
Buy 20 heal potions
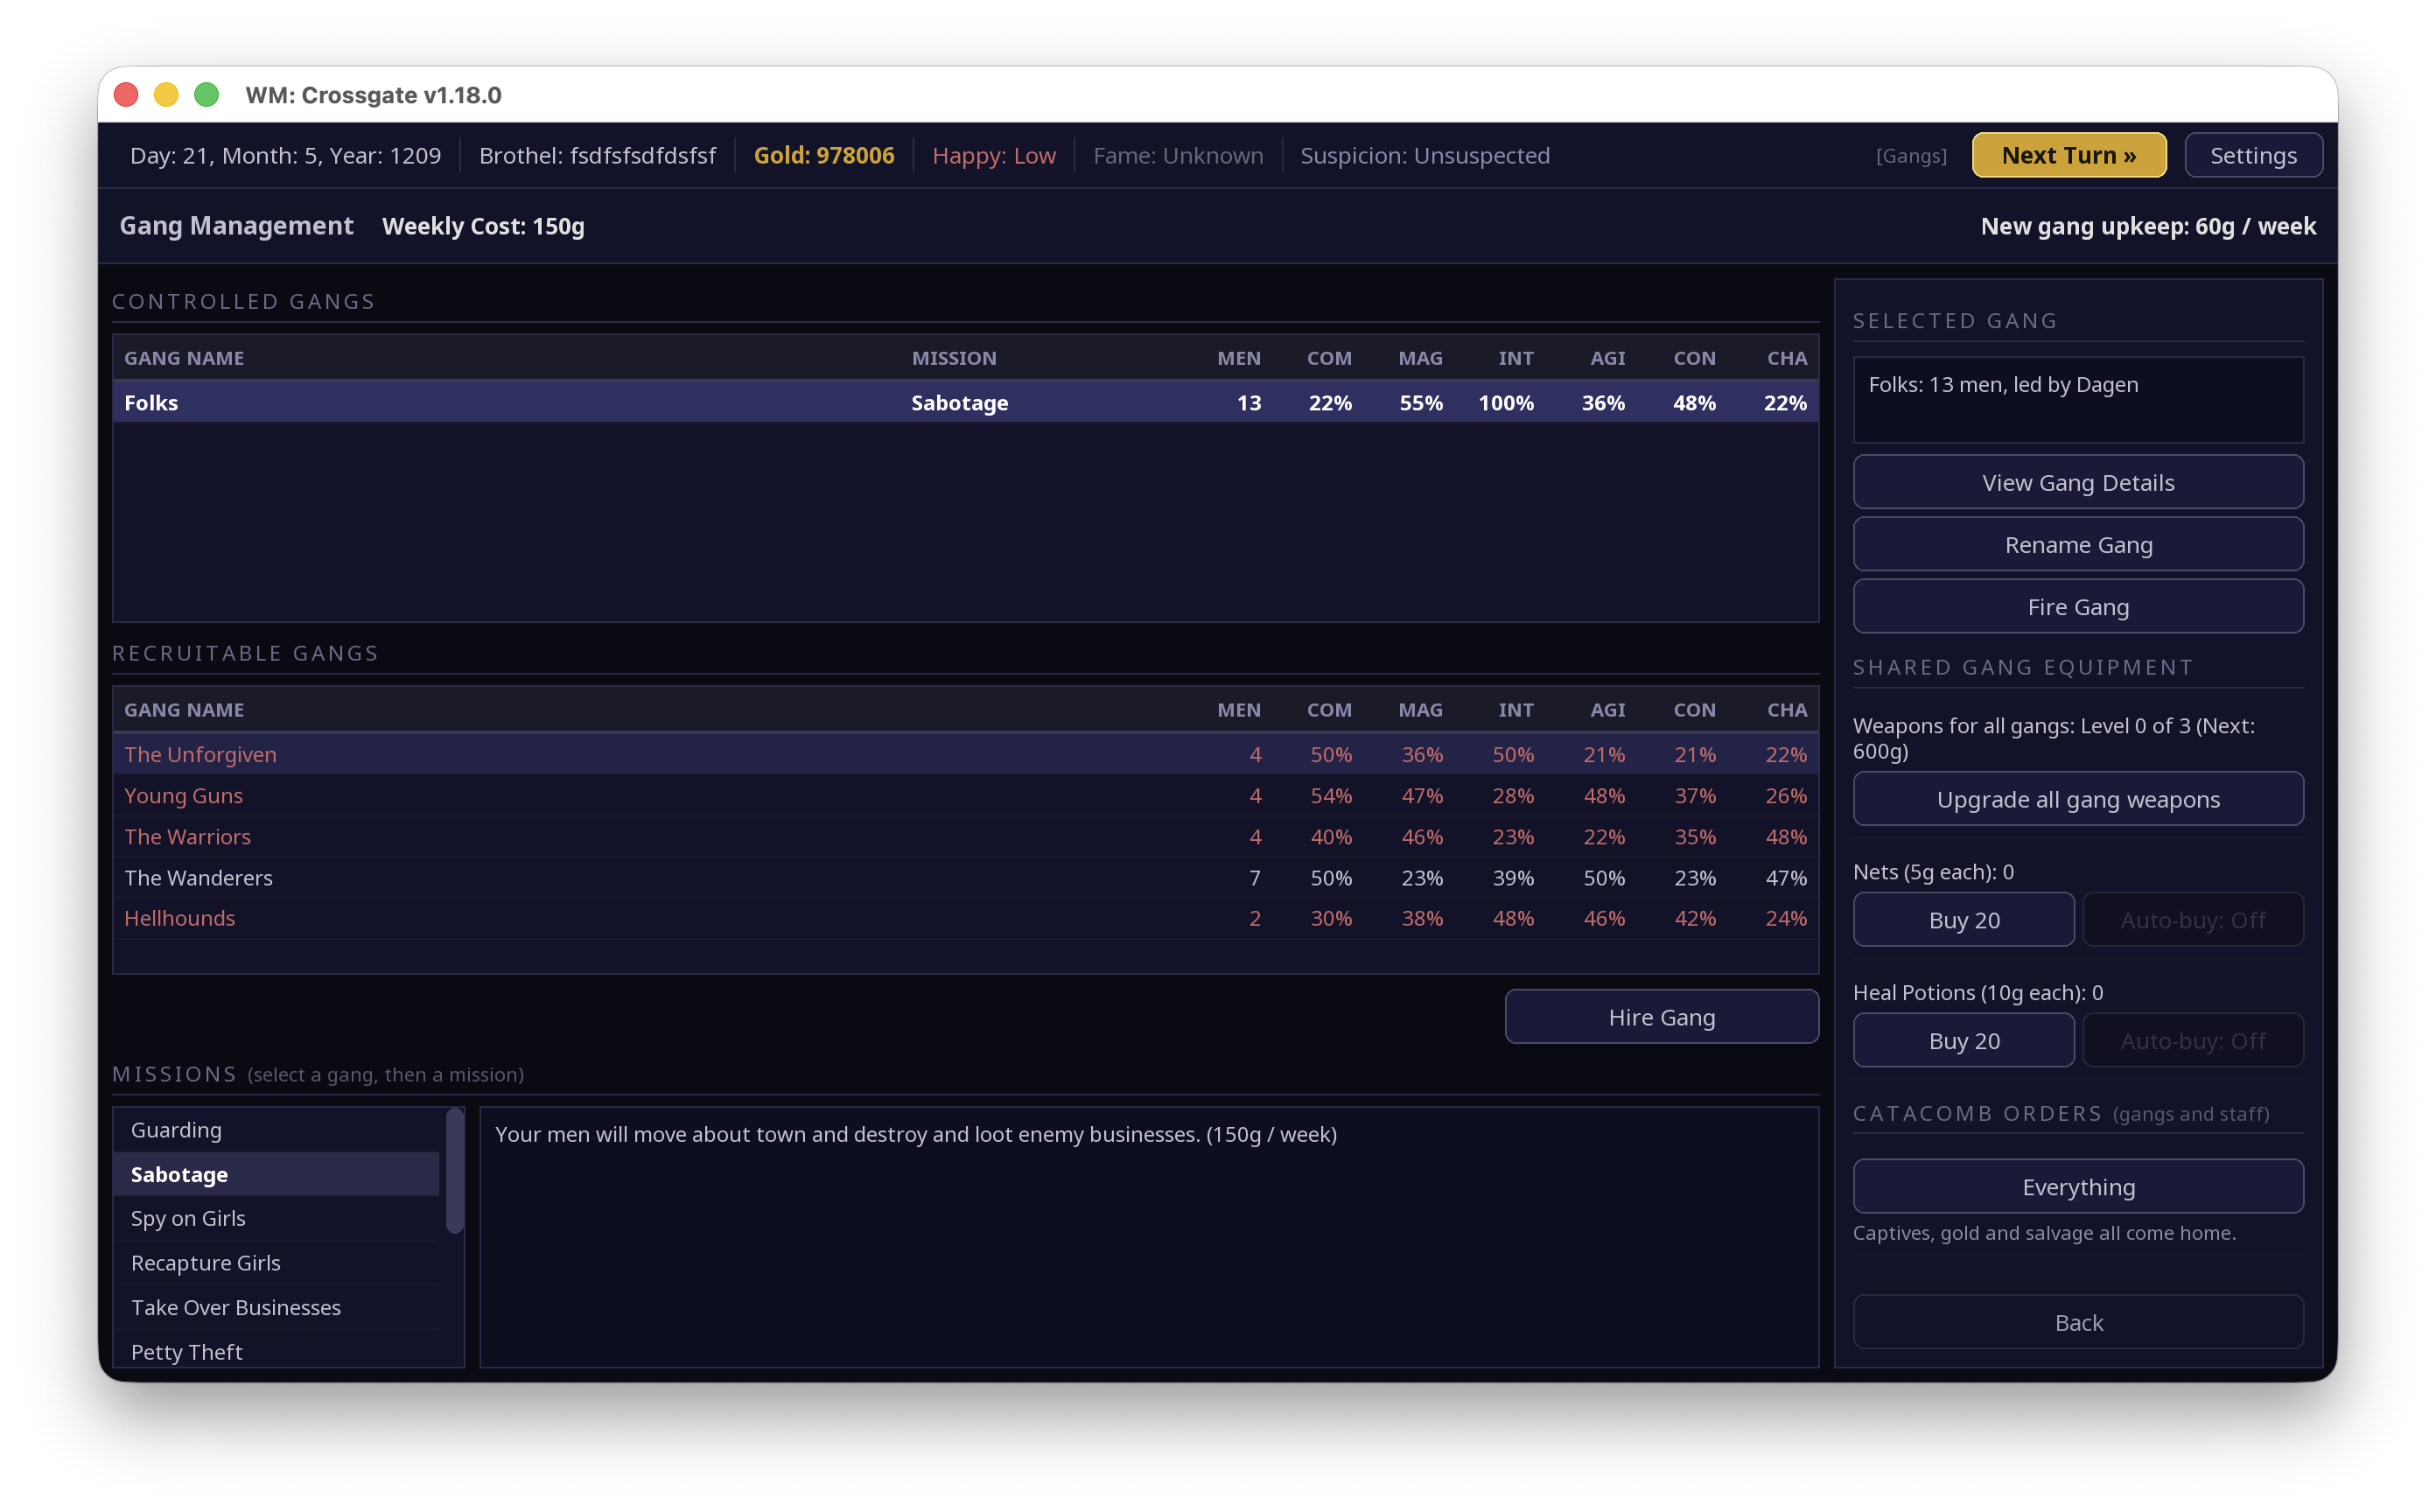[1964, 1040]
